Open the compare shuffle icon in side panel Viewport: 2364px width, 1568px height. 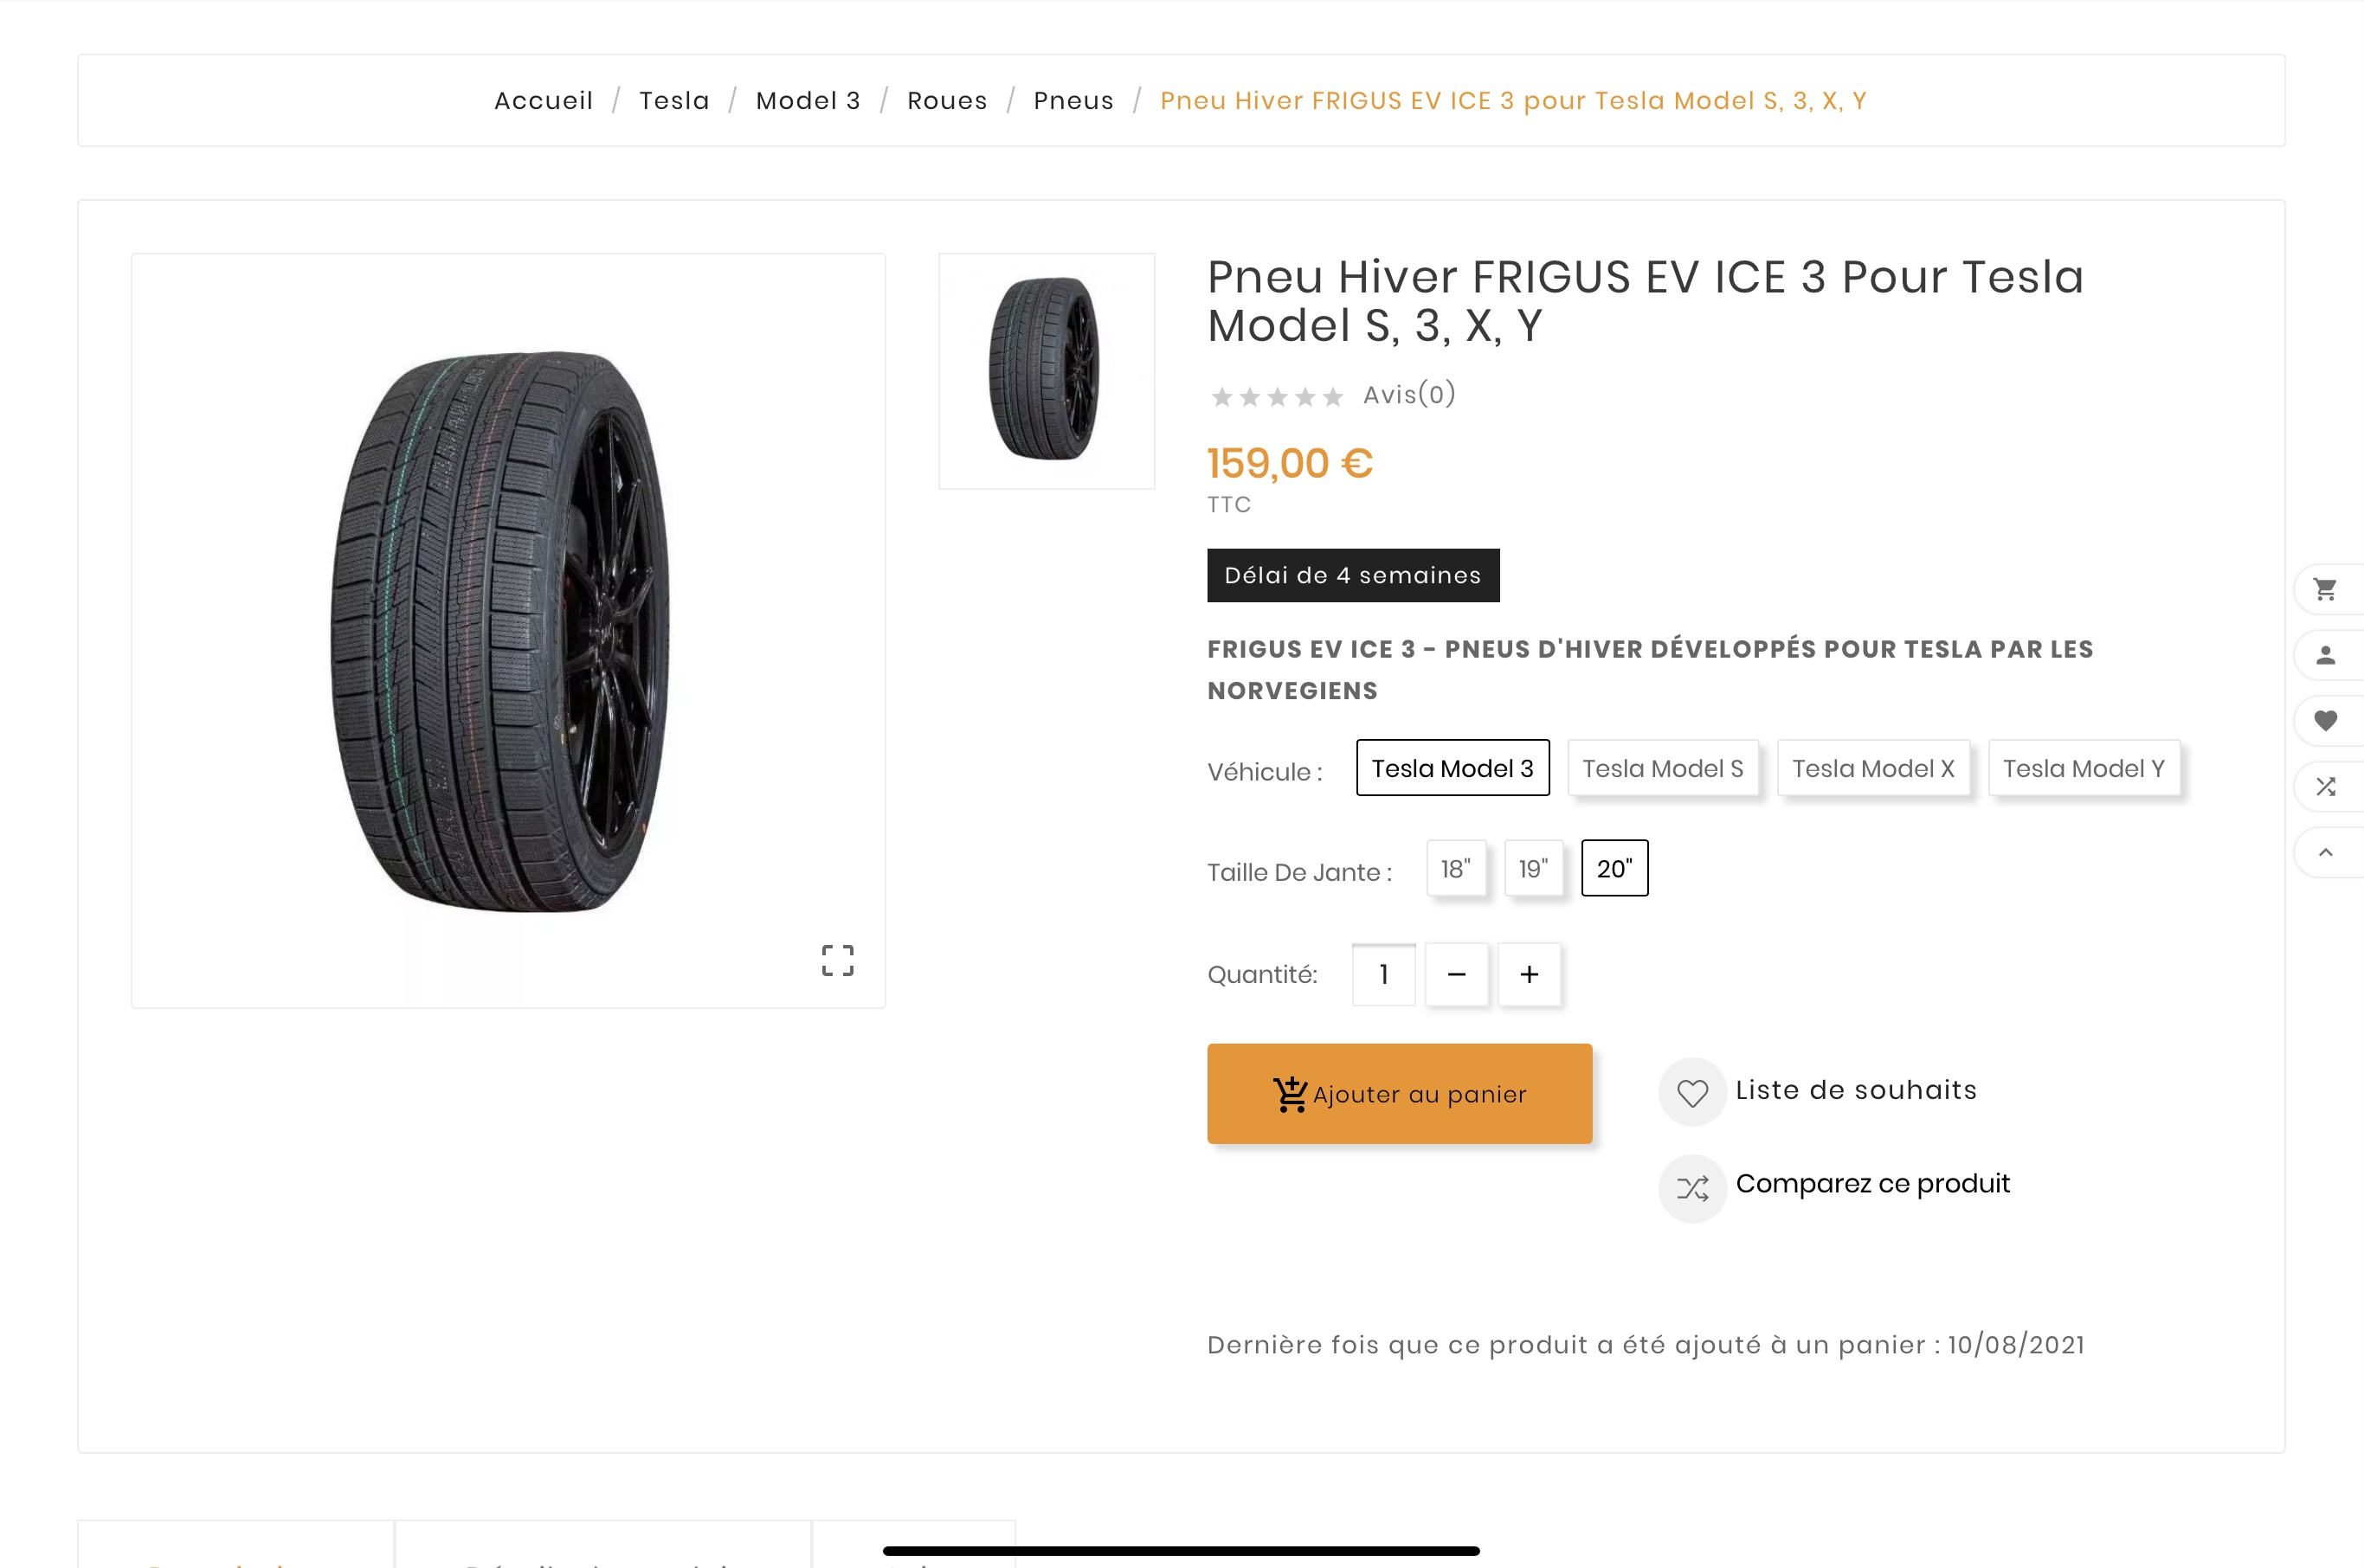click(2326, 786)
